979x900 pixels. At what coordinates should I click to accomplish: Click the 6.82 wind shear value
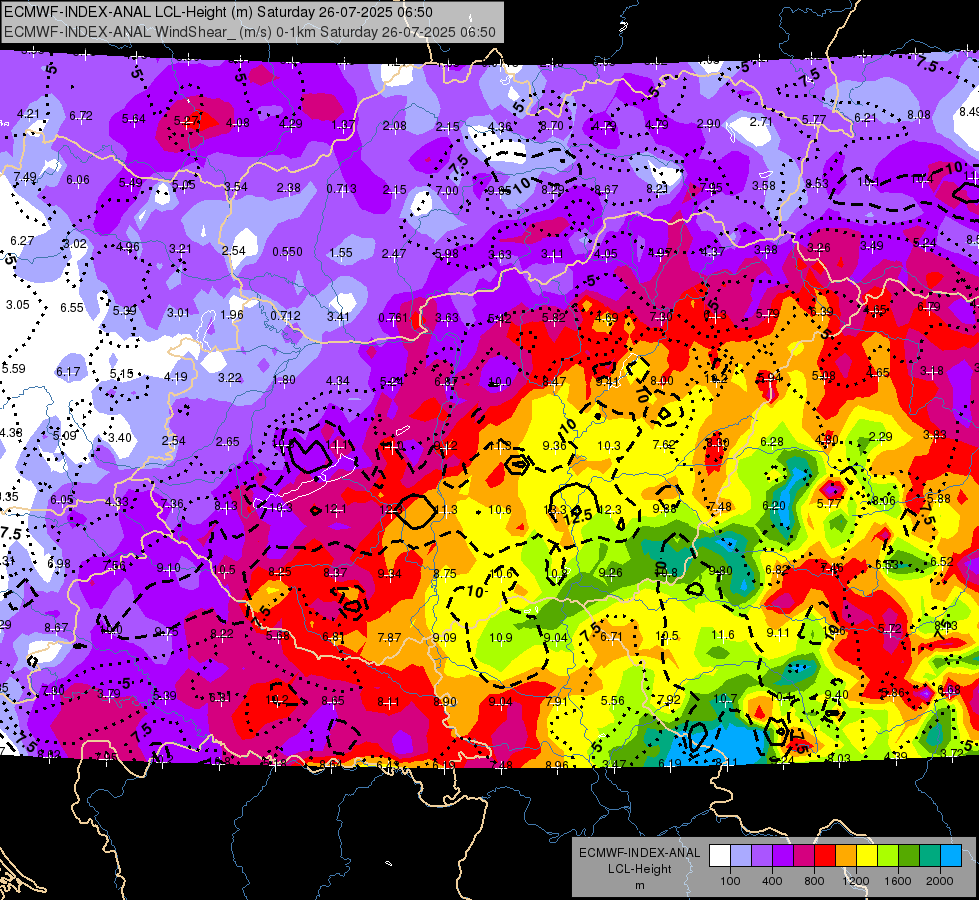[x=777, y=570]
